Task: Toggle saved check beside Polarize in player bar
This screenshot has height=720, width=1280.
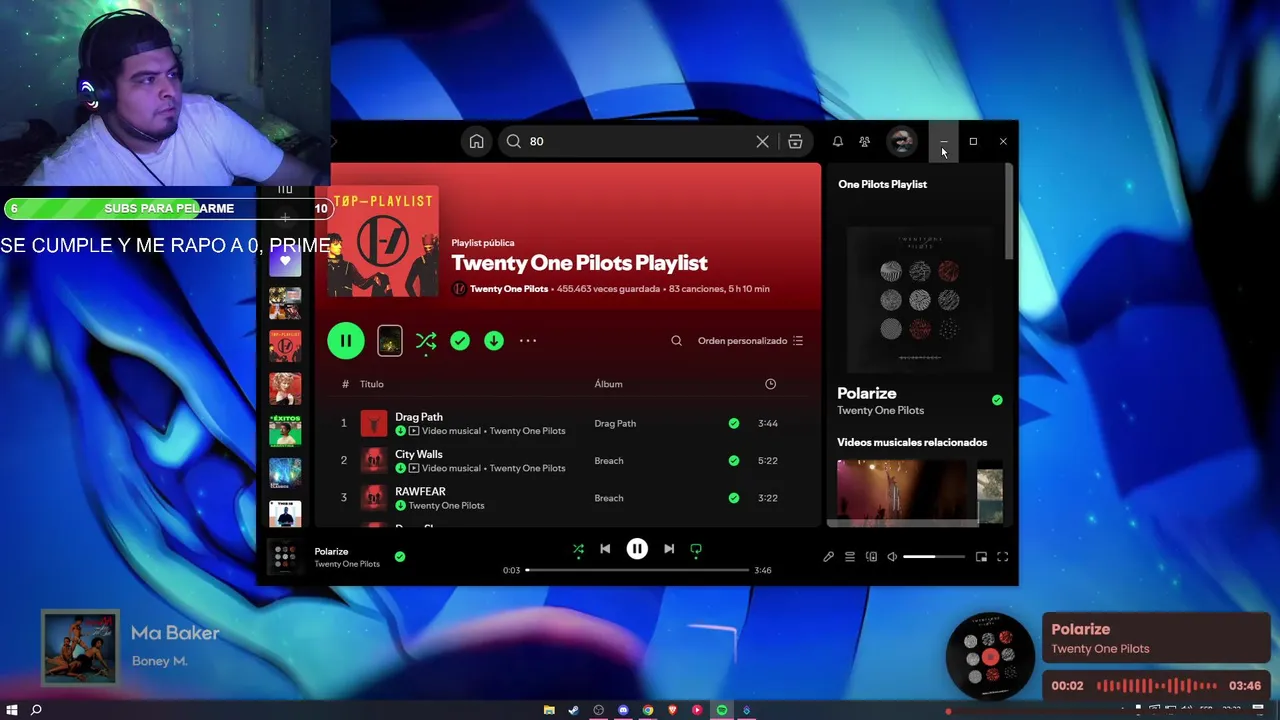Action: click(400, 556)
